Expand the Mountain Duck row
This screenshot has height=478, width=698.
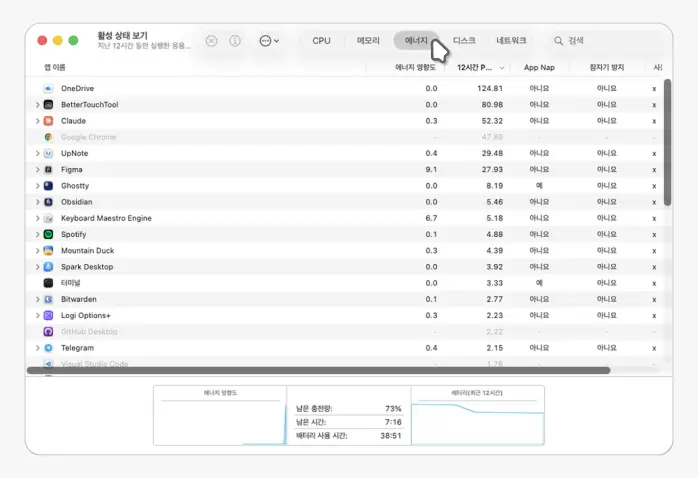click(37, 251)
